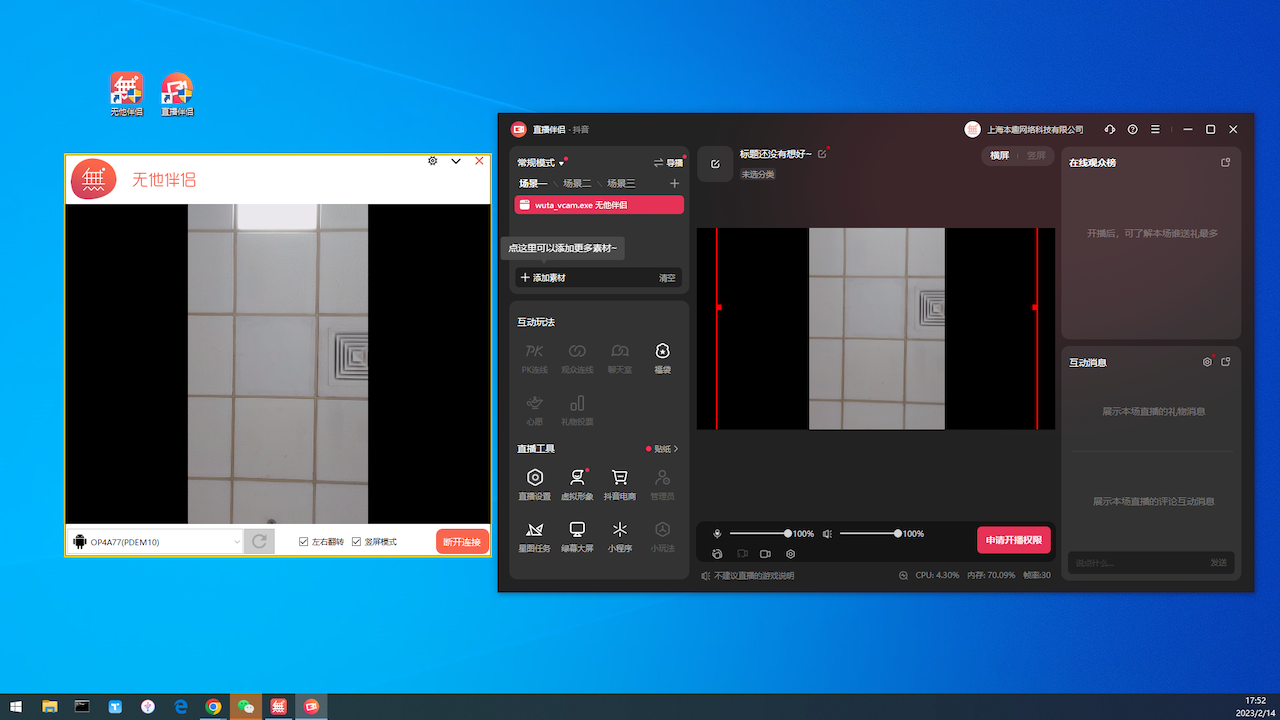
Task: Open 小玩法 mini games tool
Action: click(x=662, y=536)
